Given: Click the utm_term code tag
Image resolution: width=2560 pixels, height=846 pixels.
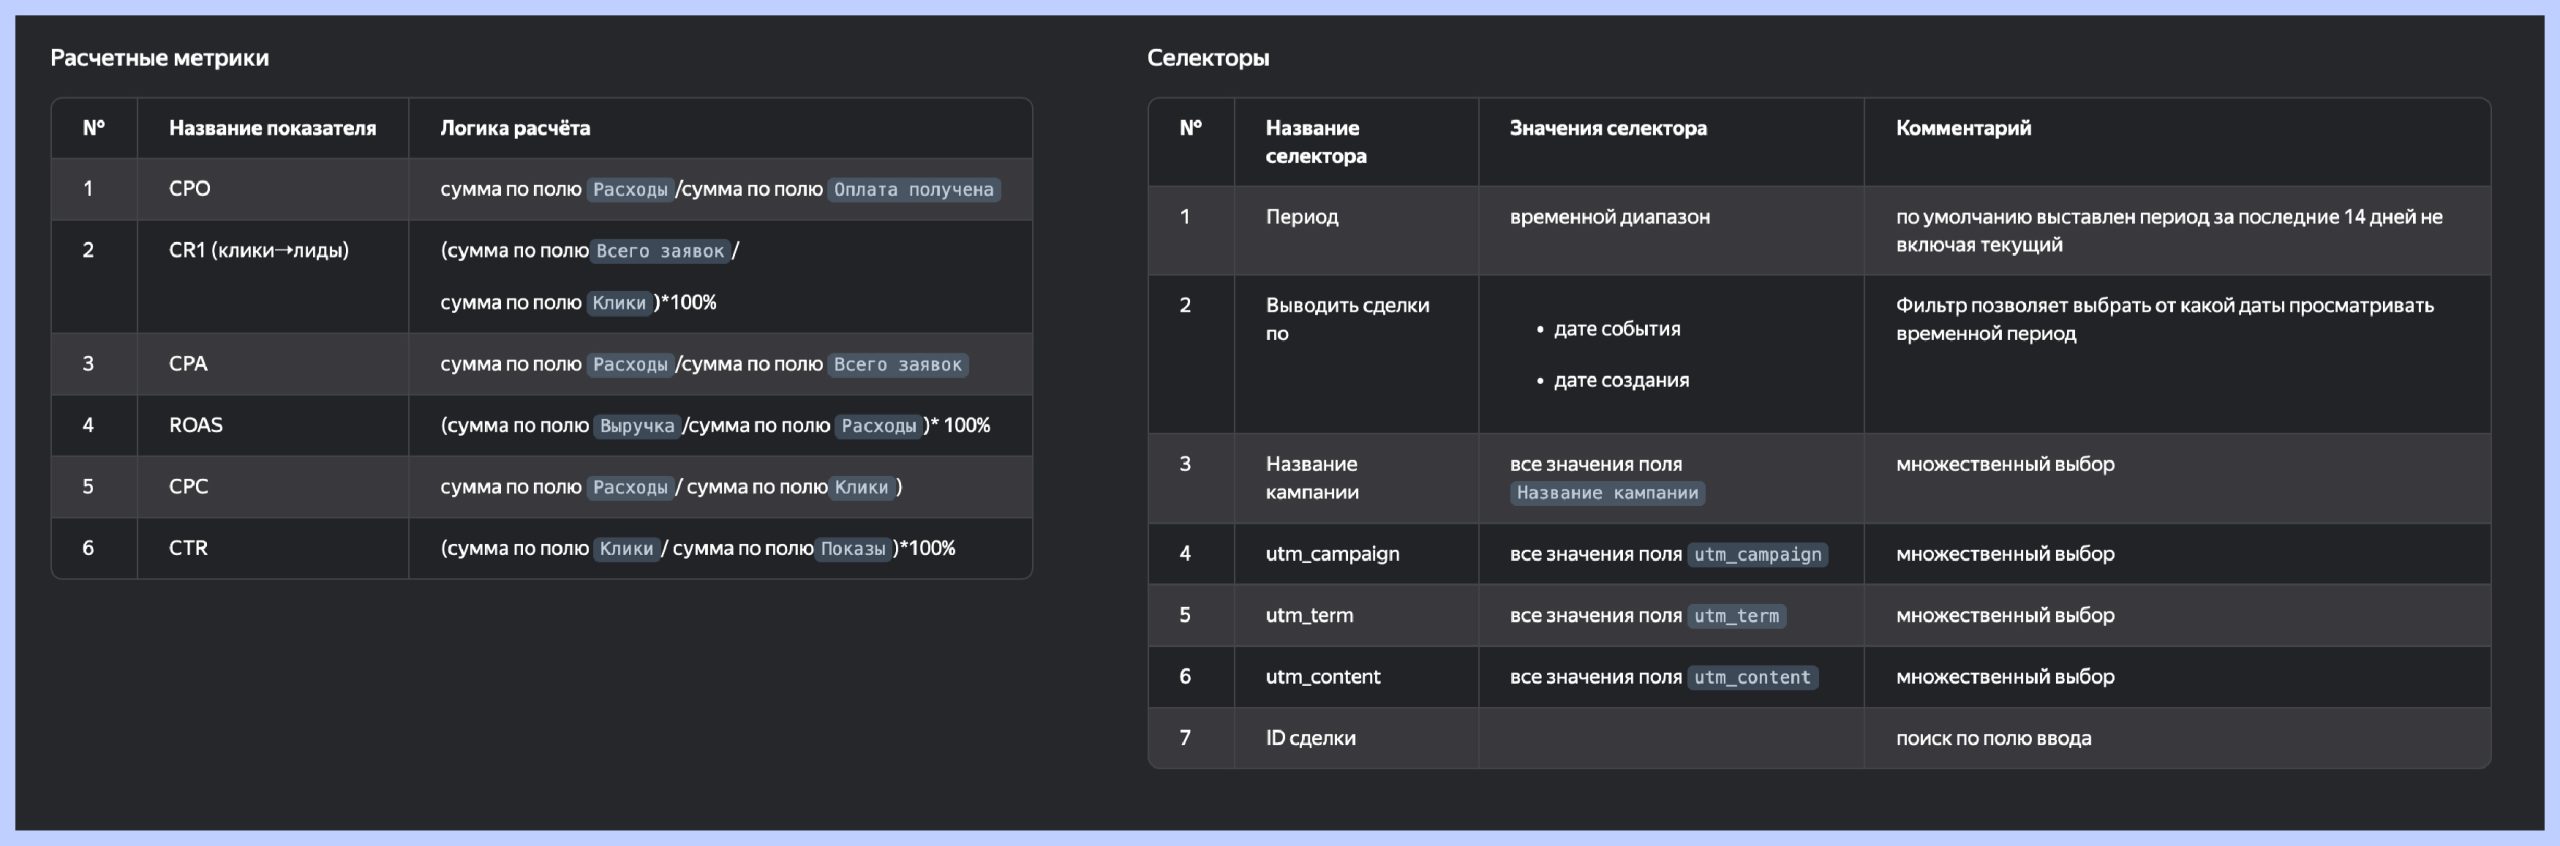Looking at the screenshot, I should tap(1736, 617).
